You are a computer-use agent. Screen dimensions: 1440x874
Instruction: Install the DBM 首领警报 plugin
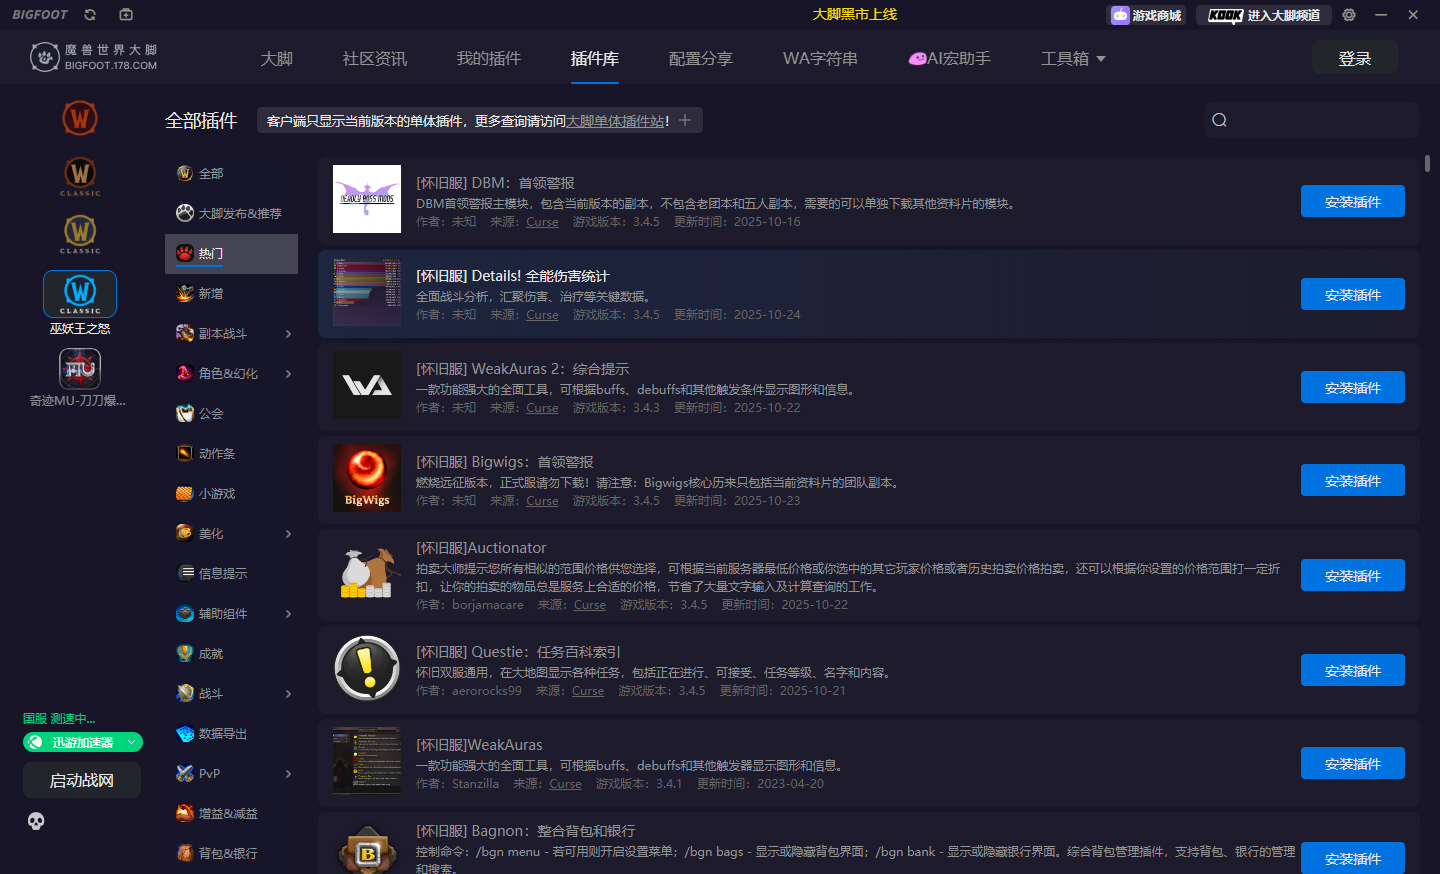coord(1353,201)
